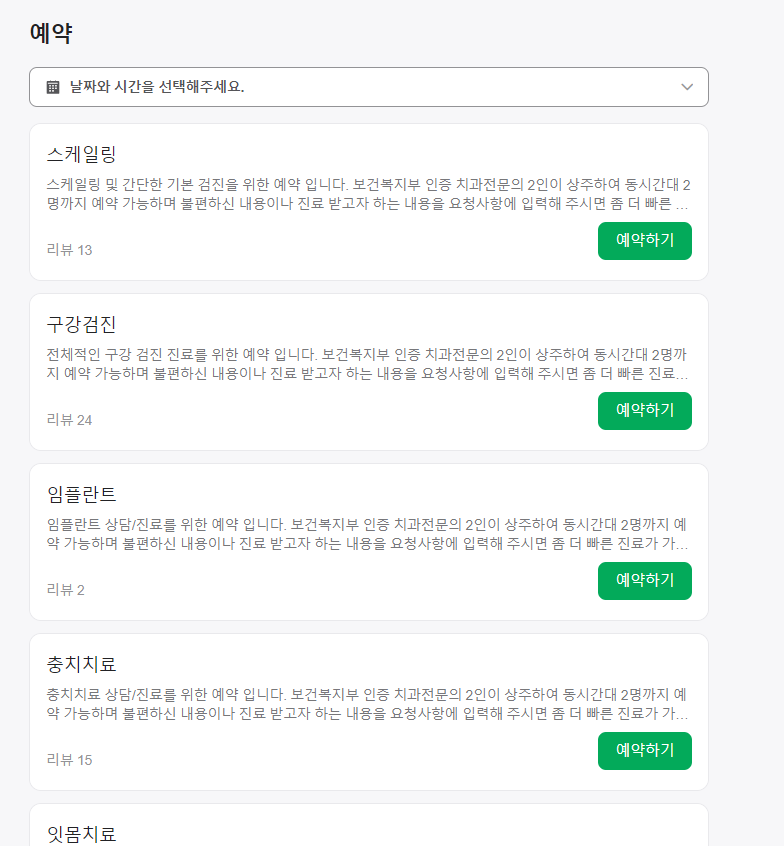The image size is (784, 846).
Task: Click 예약하기 button for 충치치료
Action: [644, 751]
